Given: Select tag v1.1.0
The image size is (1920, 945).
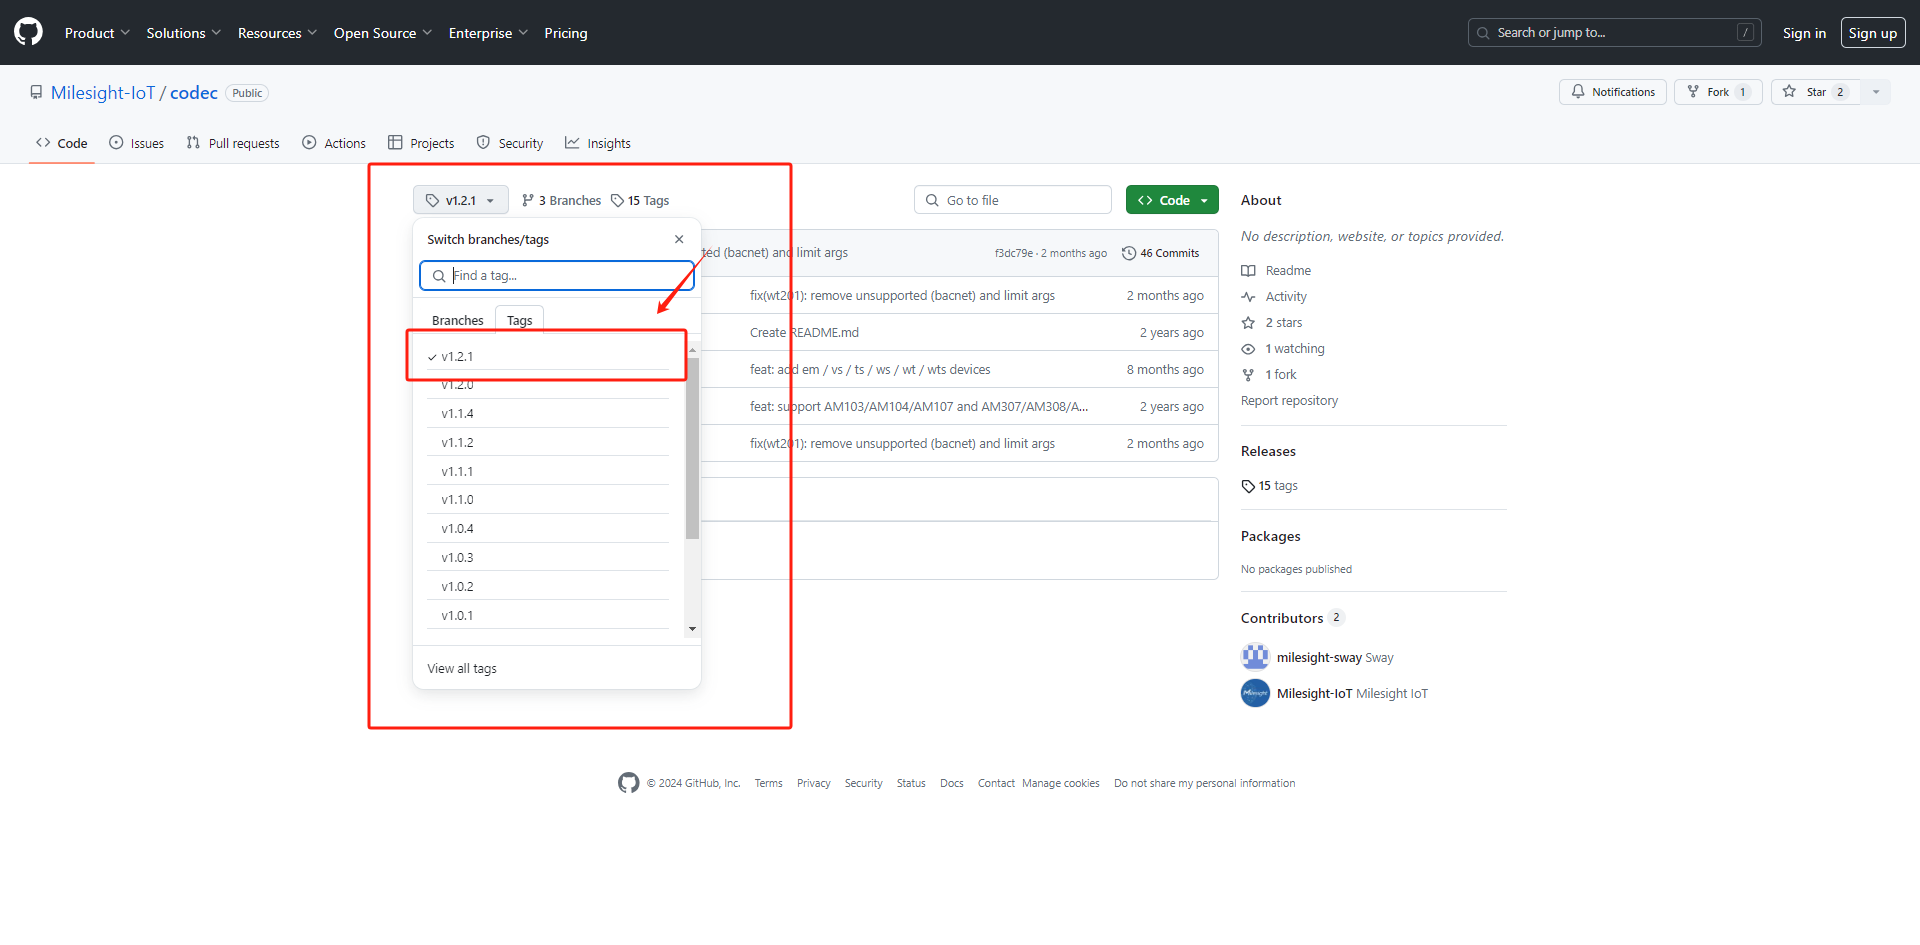Looking at the screenshot, I should pyautogui.click(x=548, y=499).
